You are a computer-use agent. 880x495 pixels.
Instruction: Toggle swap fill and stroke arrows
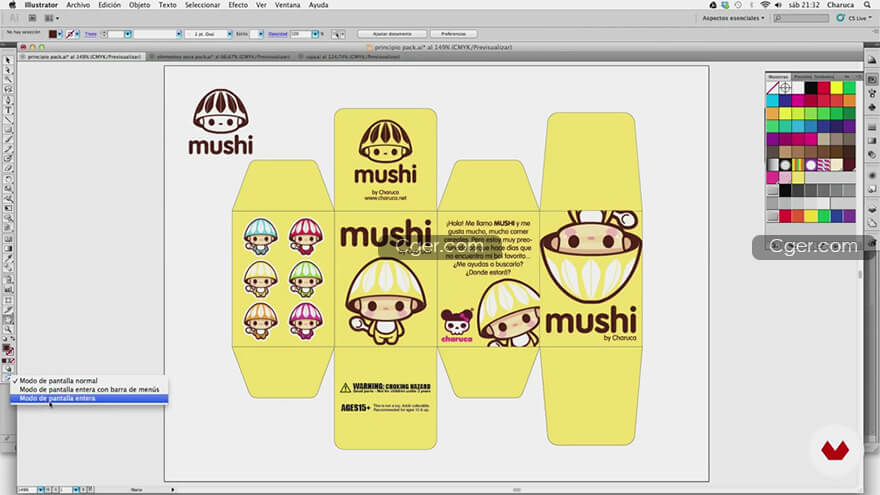(12, 339)
